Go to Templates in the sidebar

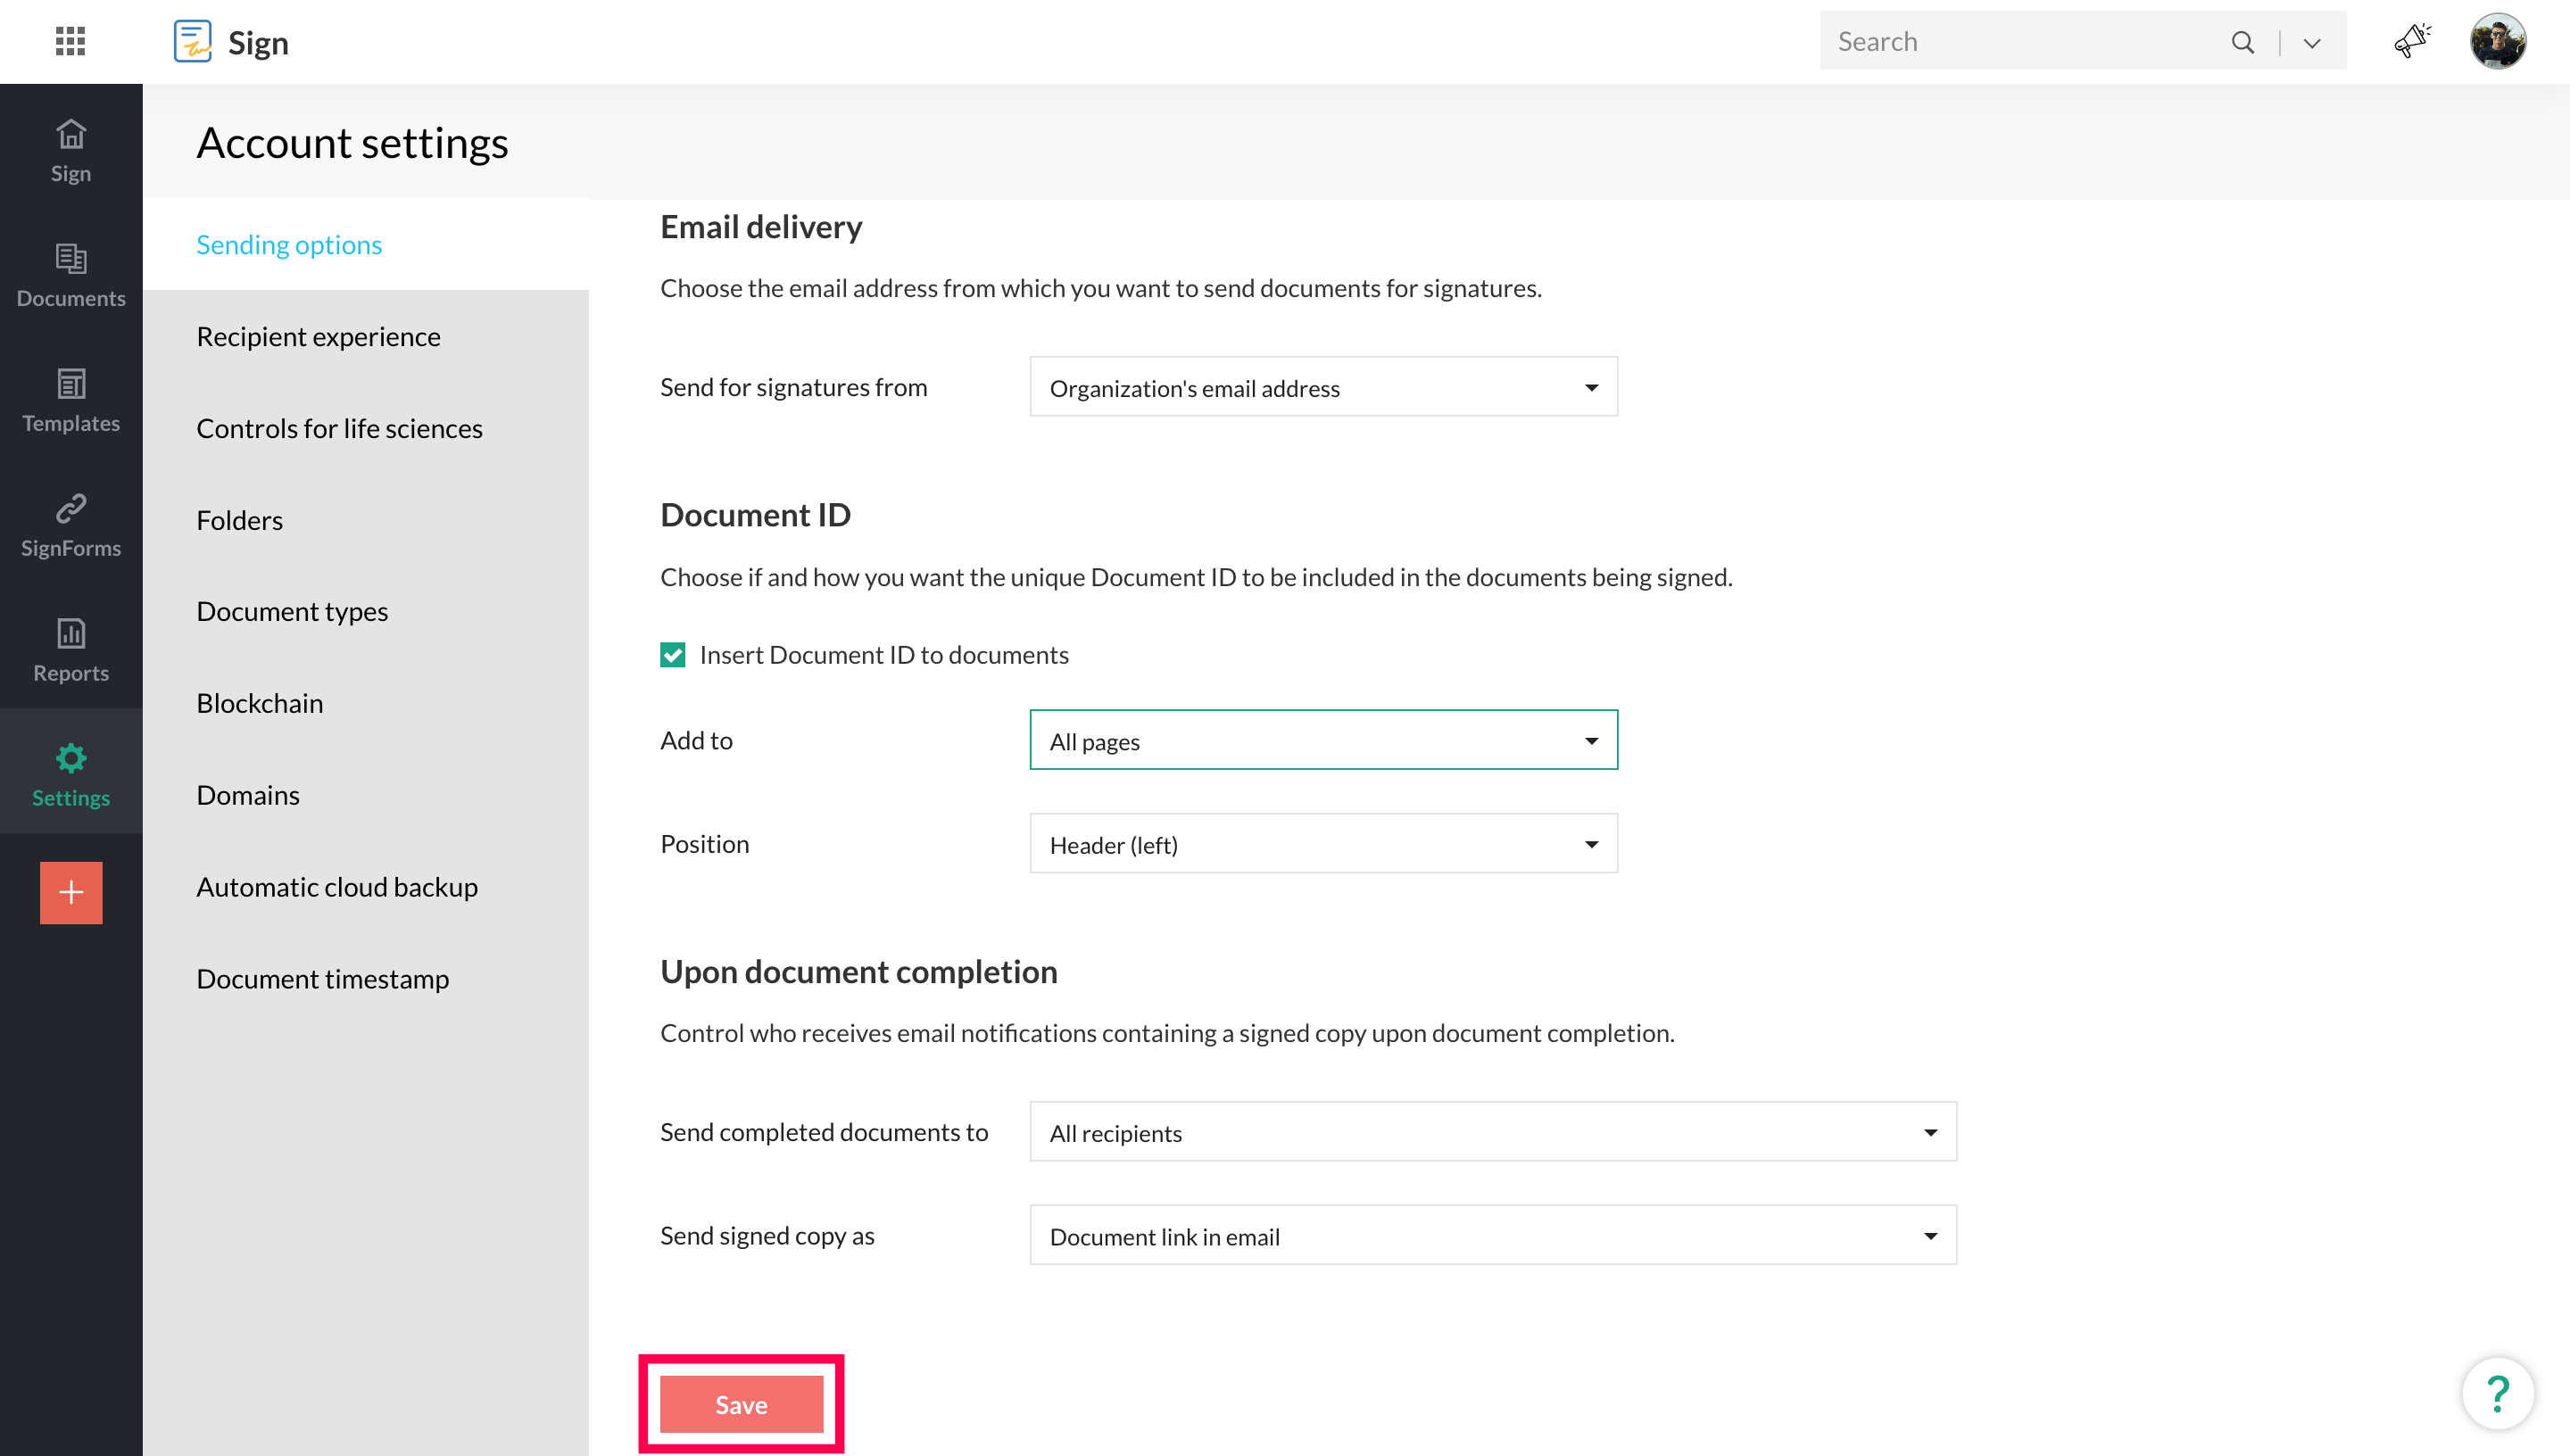[x=70, y=400]
